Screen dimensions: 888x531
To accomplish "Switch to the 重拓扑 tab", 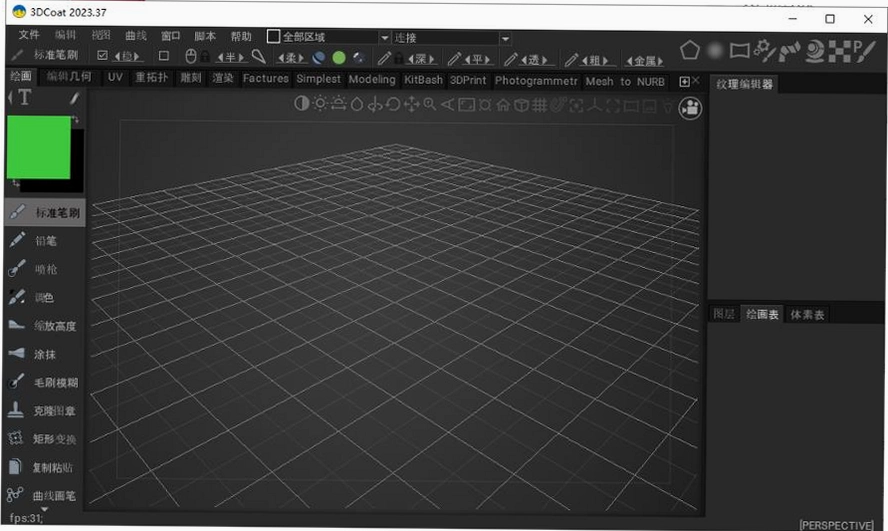I will [x=151, y=77].
